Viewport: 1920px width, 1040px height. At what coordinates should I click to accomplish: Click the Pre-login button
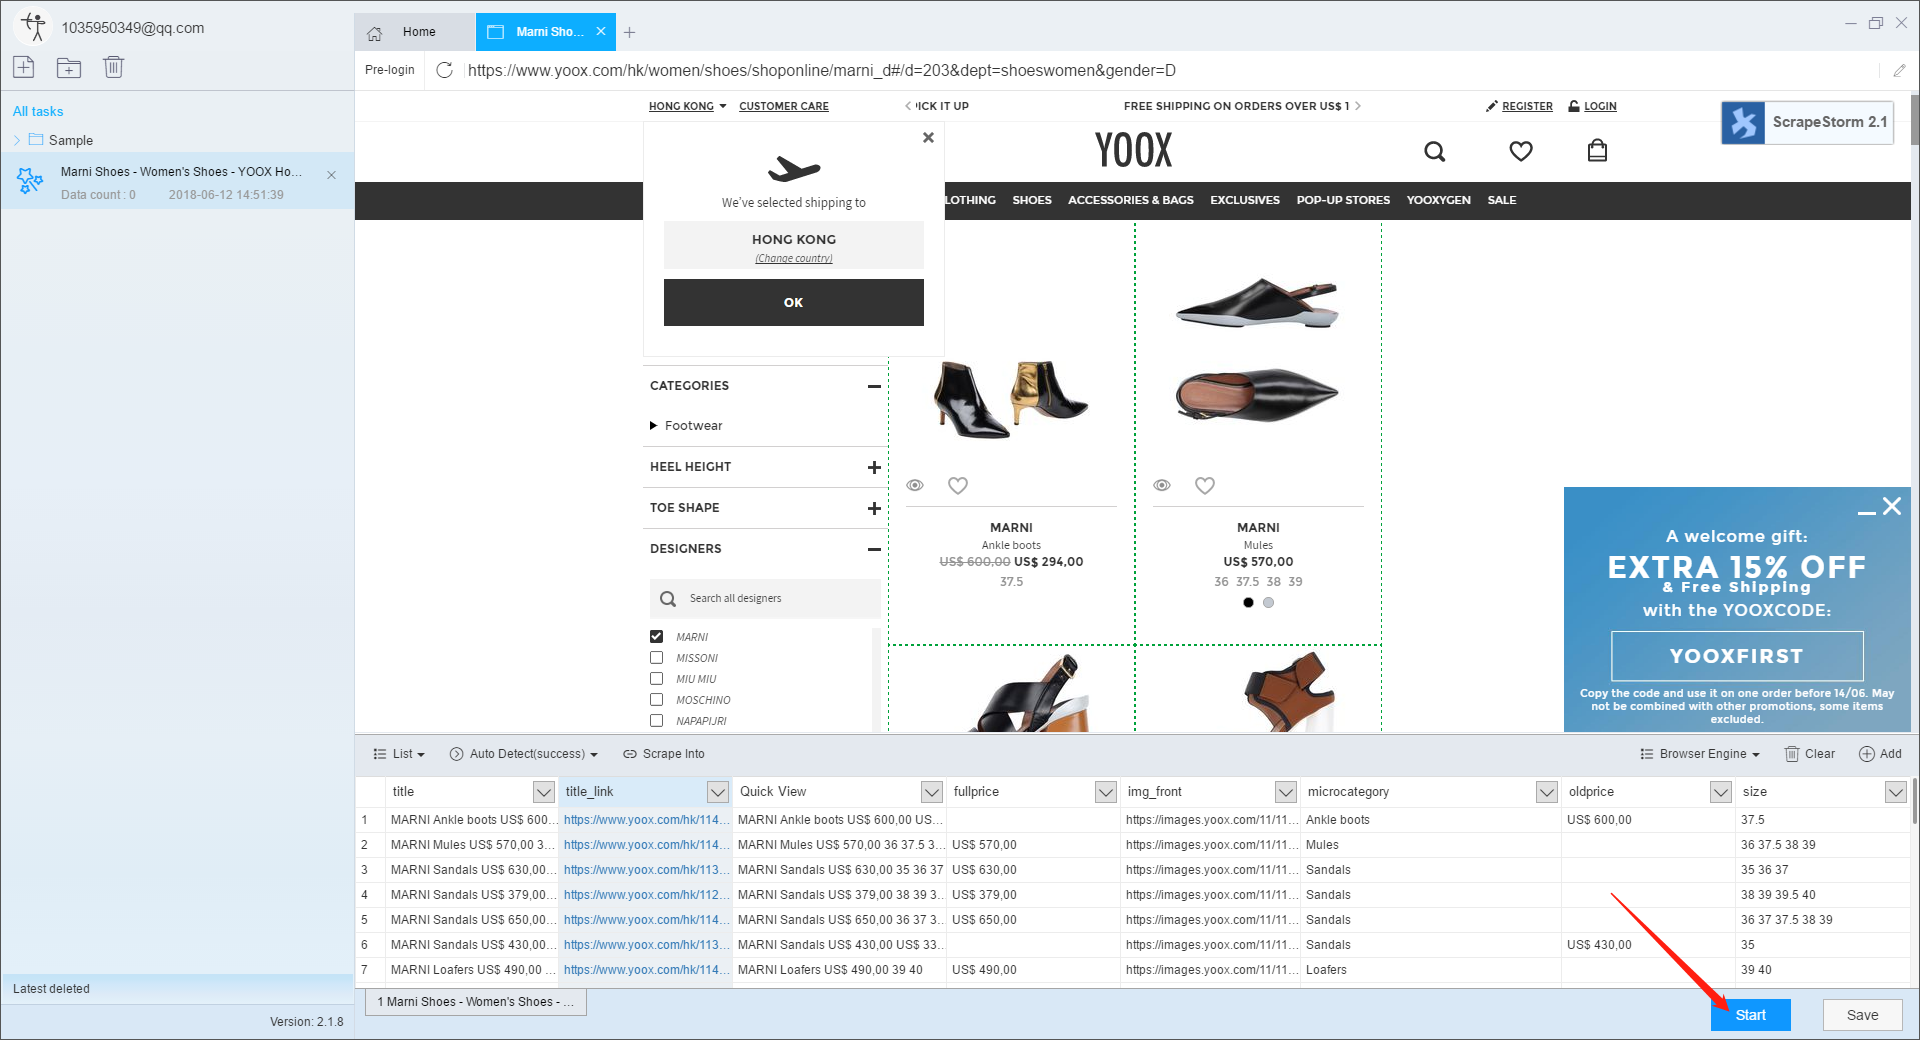coord(390,70)
